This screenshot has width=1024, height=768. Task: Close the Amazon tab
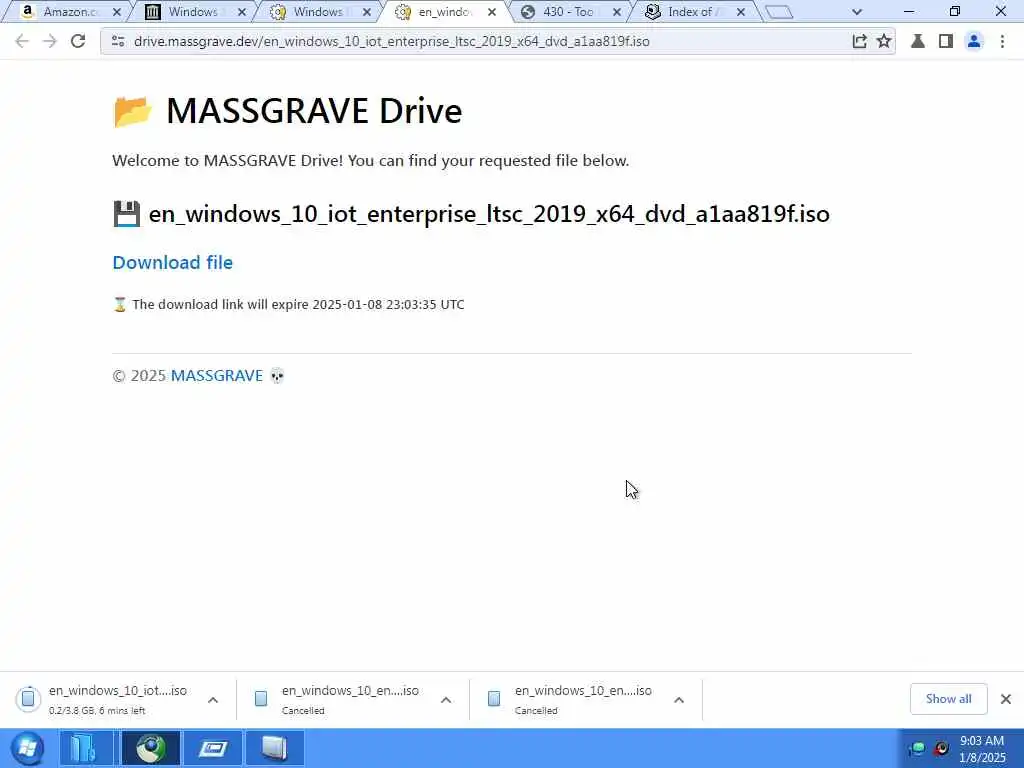(117, 12)
